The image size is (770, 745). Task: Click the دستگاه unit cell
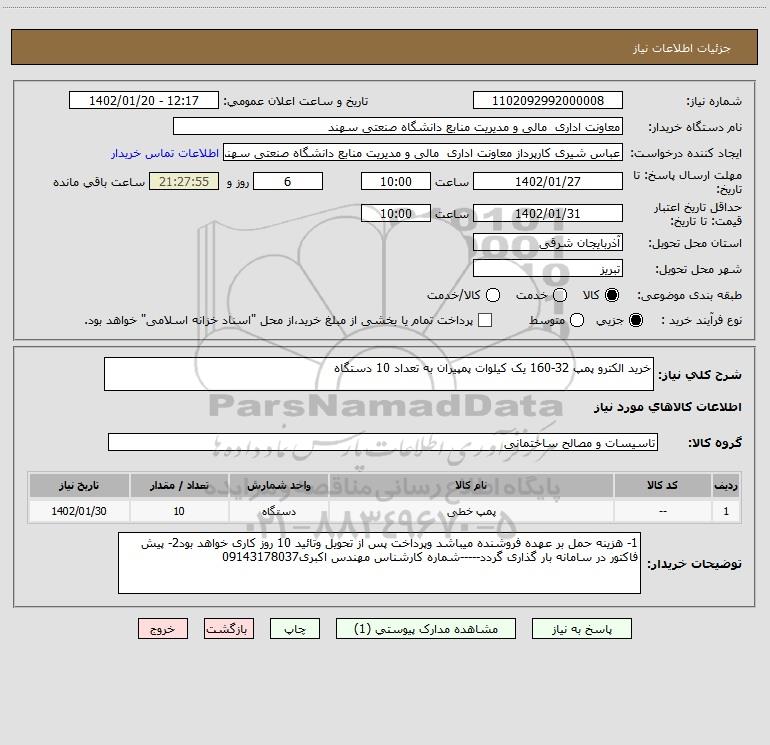click(x=278, y=511)
